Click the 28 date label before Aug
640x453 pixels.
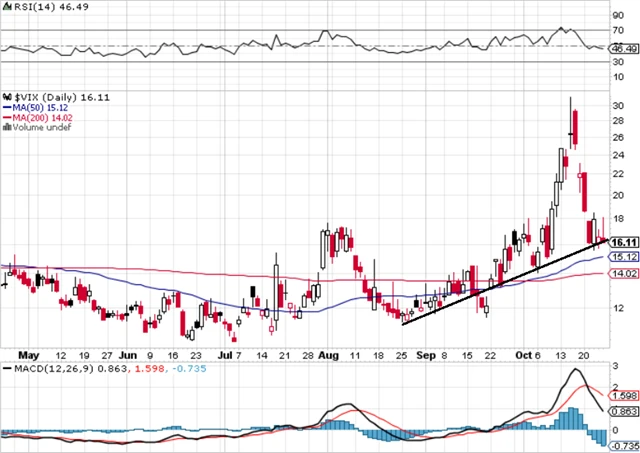tap(308, 356)
